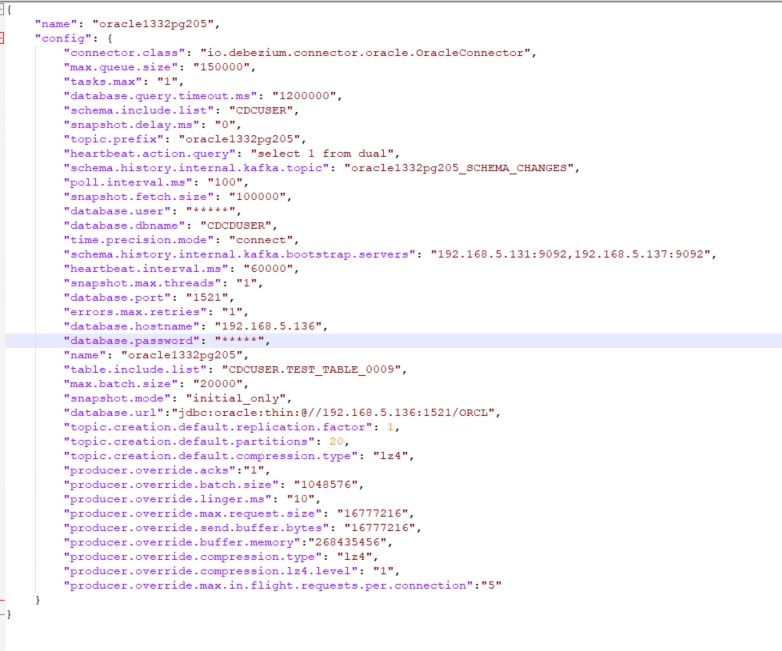
Task: Select the value "100000"
Action: pos(257,197)
